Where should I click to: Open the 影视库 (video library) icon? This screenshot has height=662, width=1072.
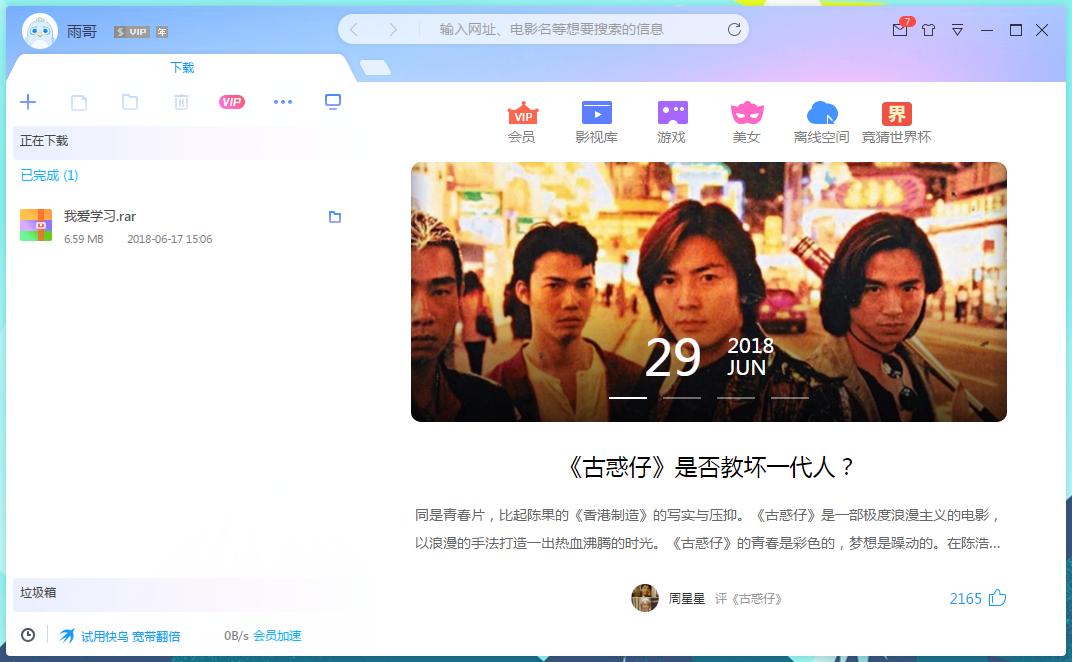pos(596,118)
